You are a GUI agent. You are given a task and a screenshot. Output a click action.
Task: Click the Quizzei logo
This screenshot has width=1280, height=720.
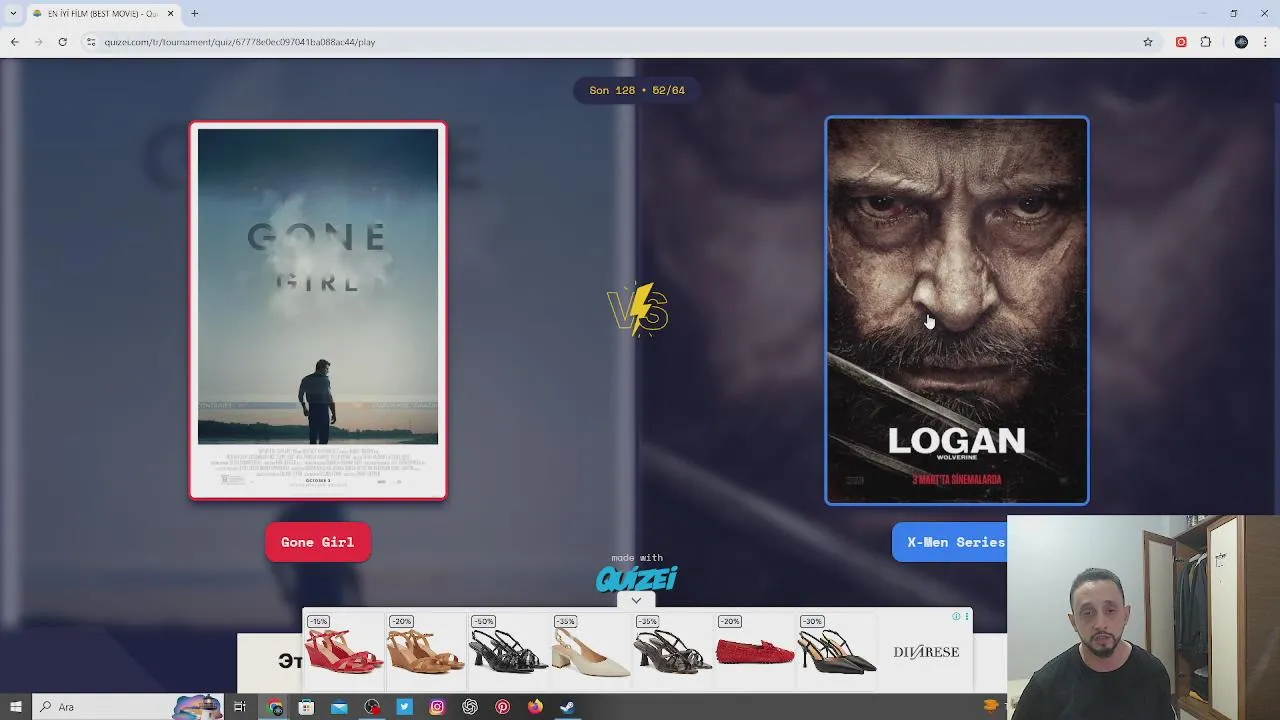coord(637,578)
